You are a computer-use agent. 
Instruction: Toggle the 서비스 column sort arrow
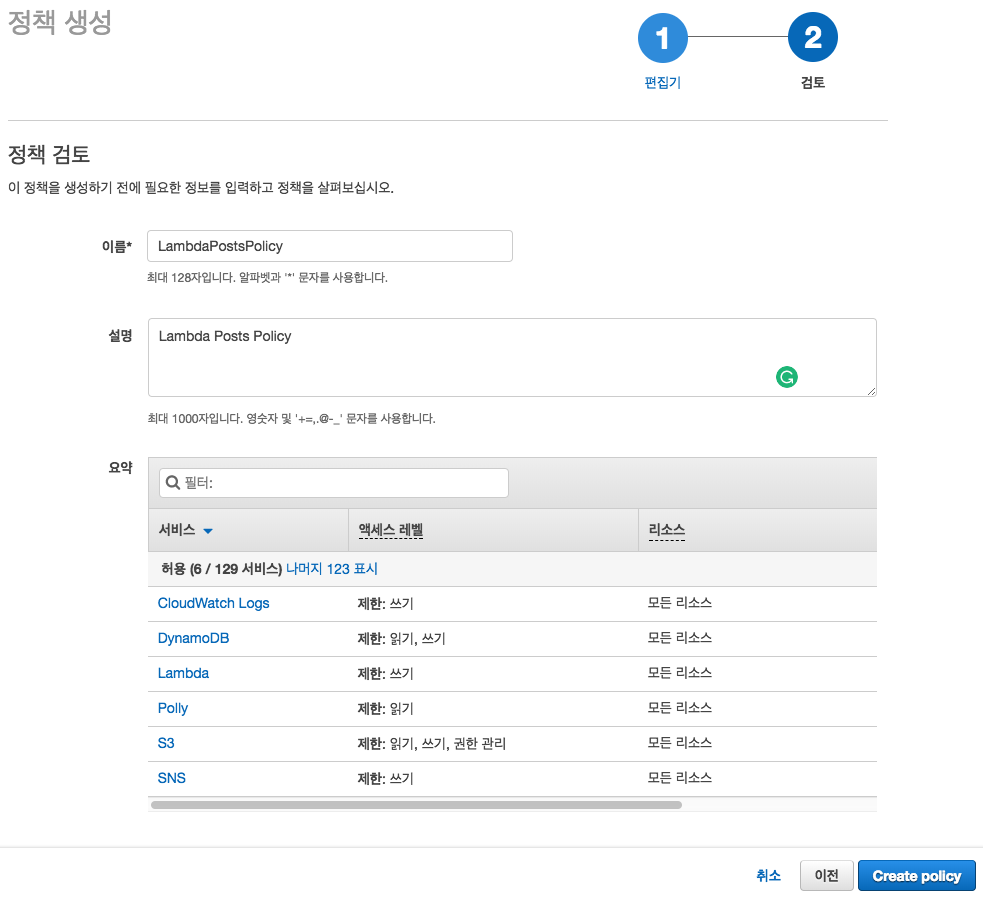[208, 531]
